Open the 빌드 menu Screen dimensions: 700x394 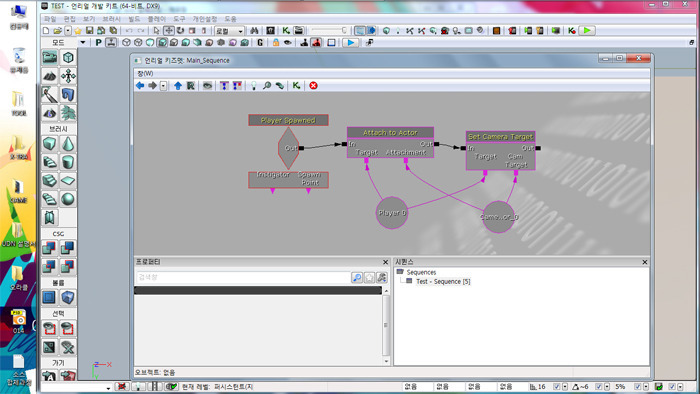(x=134, y=19)
